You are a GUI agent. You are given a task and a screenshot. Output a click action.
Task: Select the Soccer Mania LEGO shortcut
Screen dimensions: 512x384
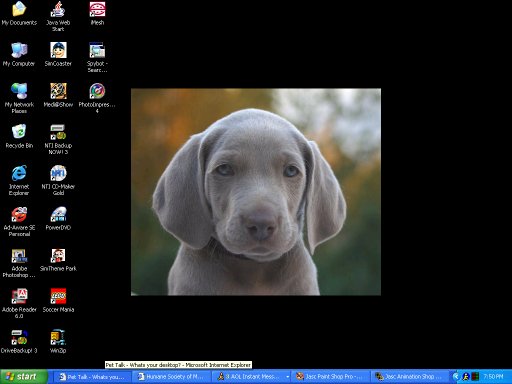tap(58, 300)
